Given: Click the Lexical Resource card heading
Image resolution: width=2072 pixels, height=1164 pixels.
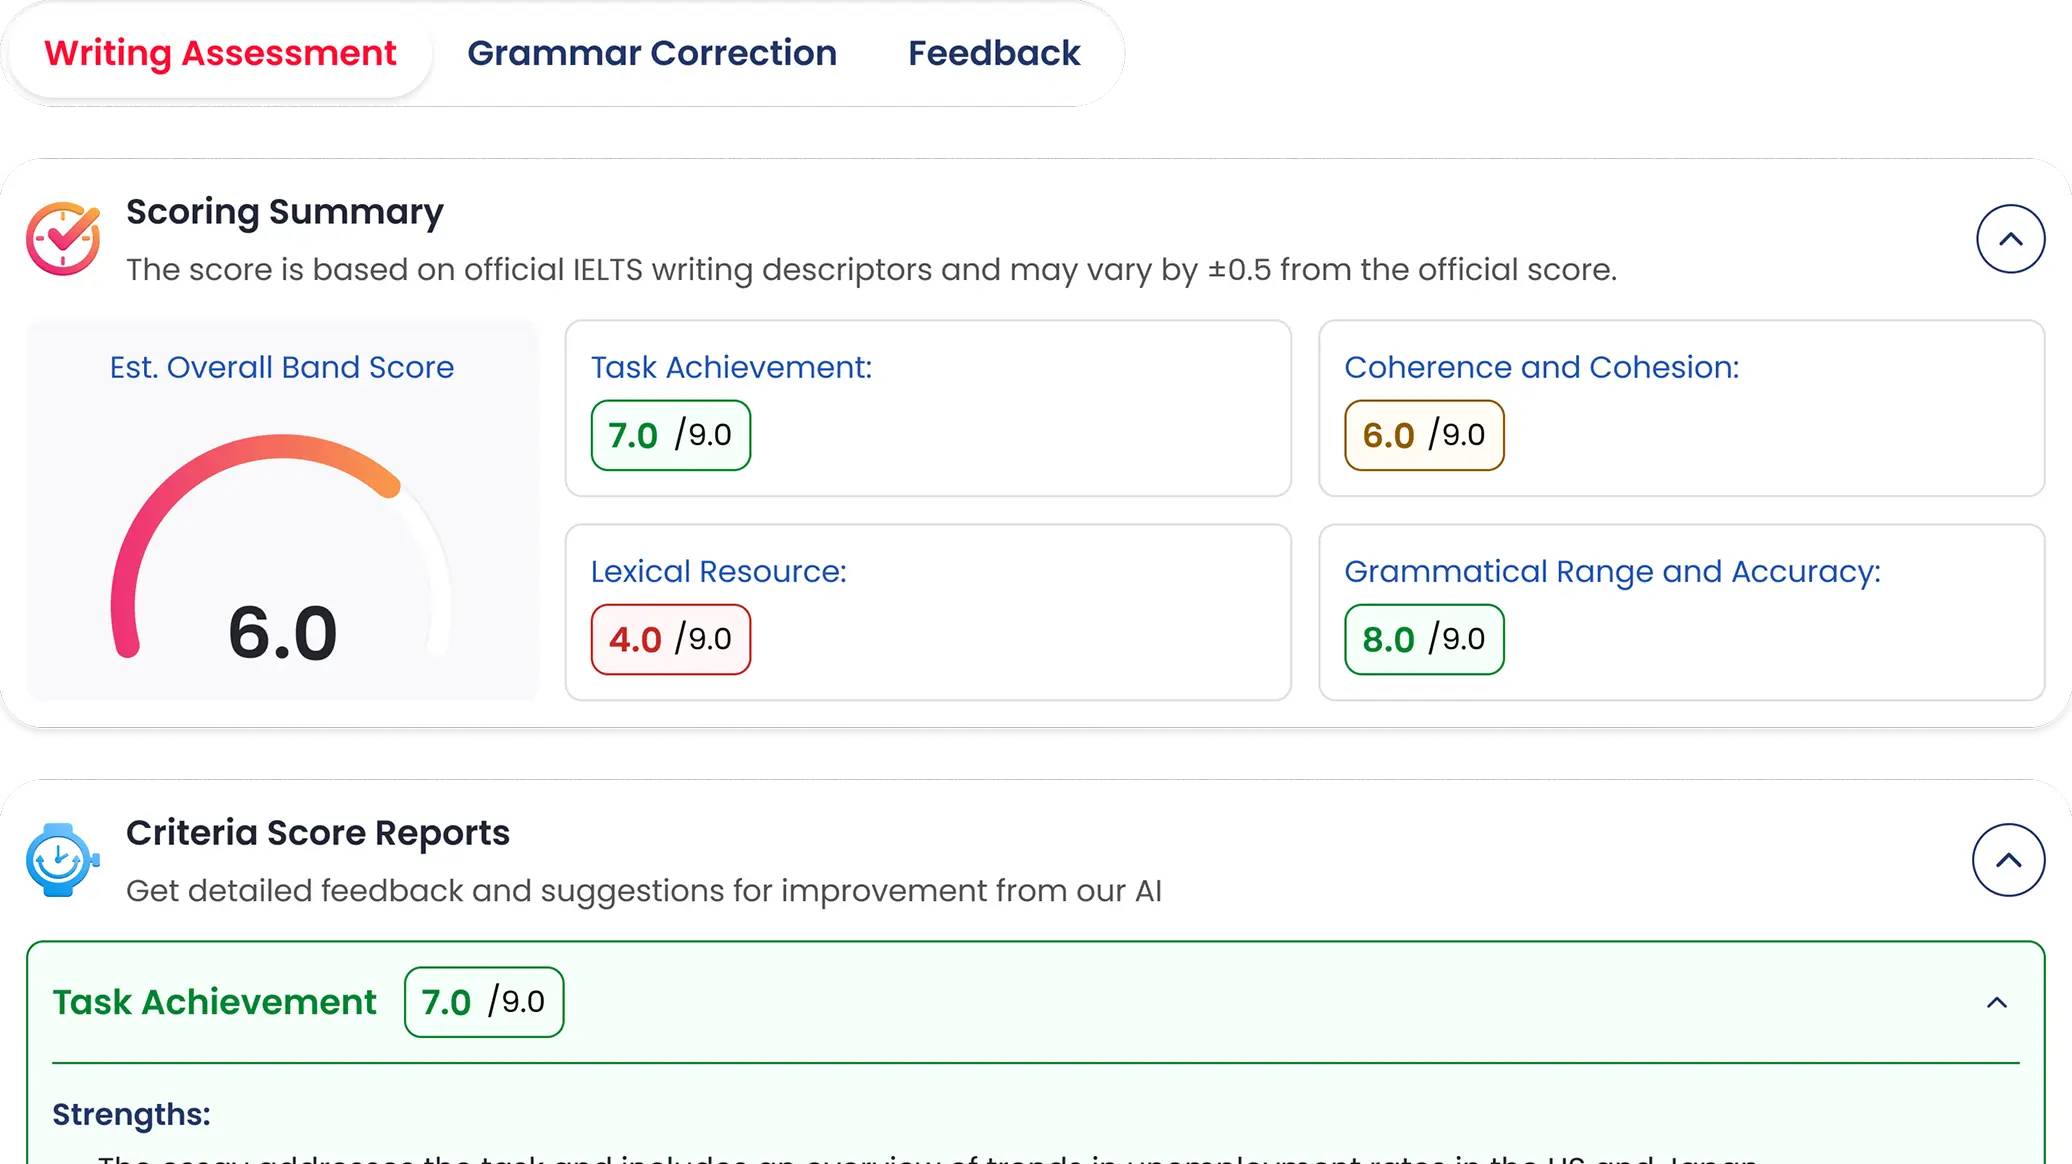Looking at the screenshot, I should (718, 571).
